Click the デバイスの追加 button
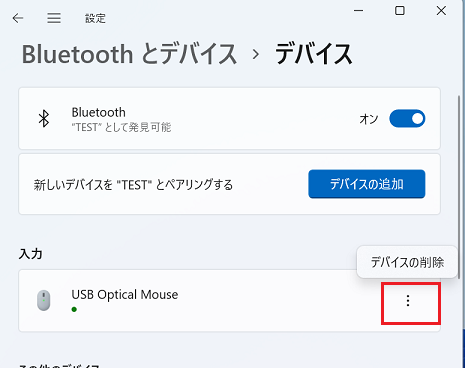Image resolution: width=465 pixels, height=368 pixels. point(367,184)
